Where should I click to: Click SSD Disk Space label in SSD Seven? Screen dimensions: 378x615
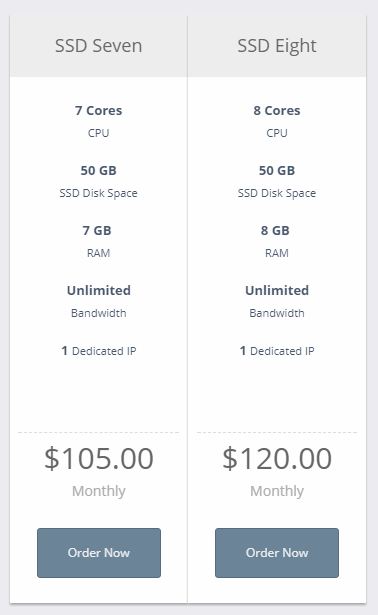point(98,193)
